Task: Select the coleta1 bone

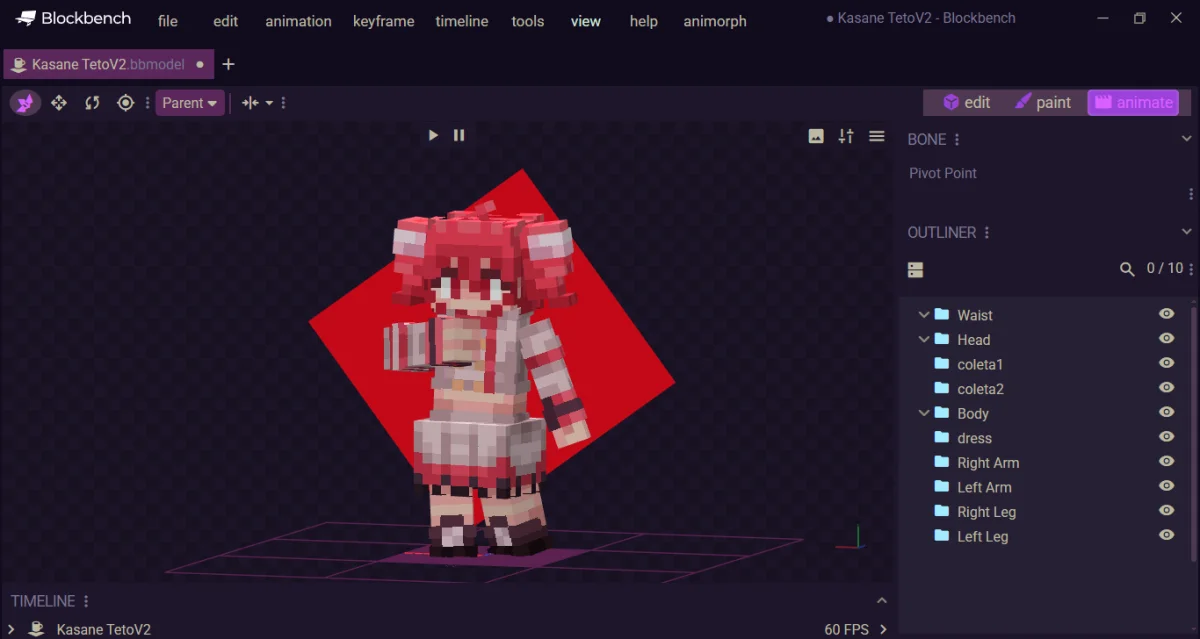Action: (980, 364)
